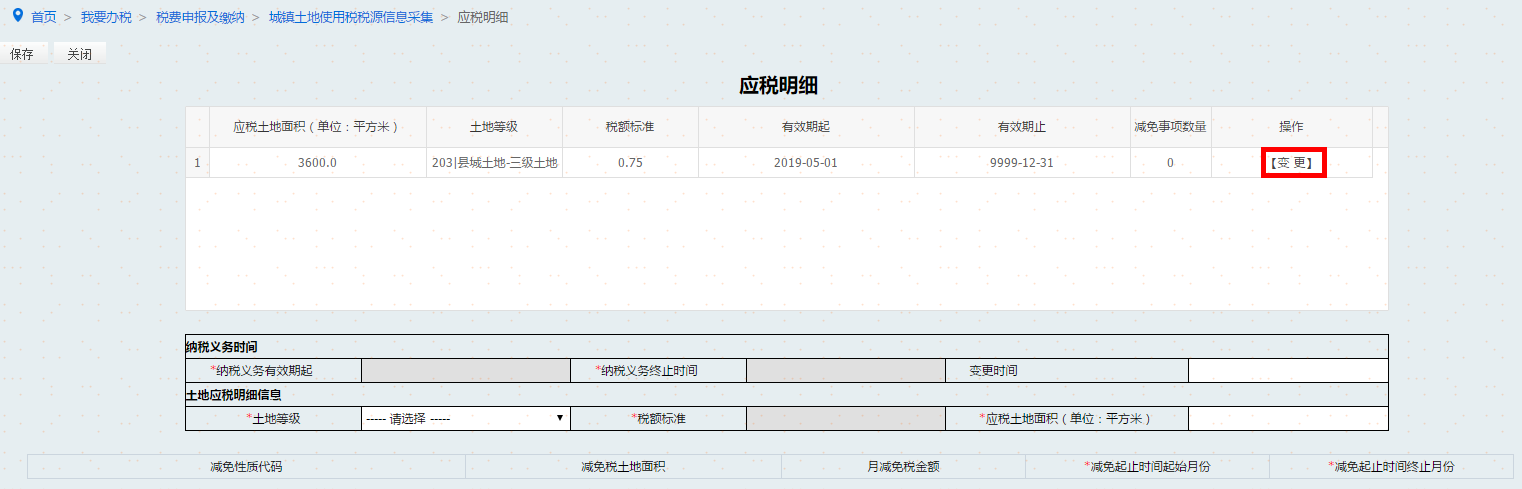Click the 保存 button
The image size is (1522, 489).
tap(23, 54)
